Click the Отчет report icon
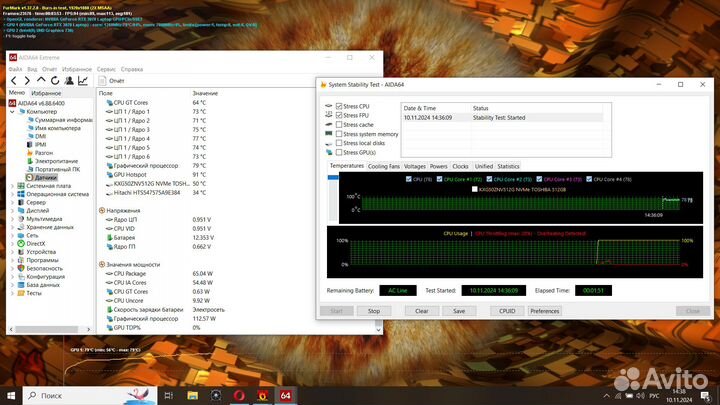The image size is (720, 405). 102,81
